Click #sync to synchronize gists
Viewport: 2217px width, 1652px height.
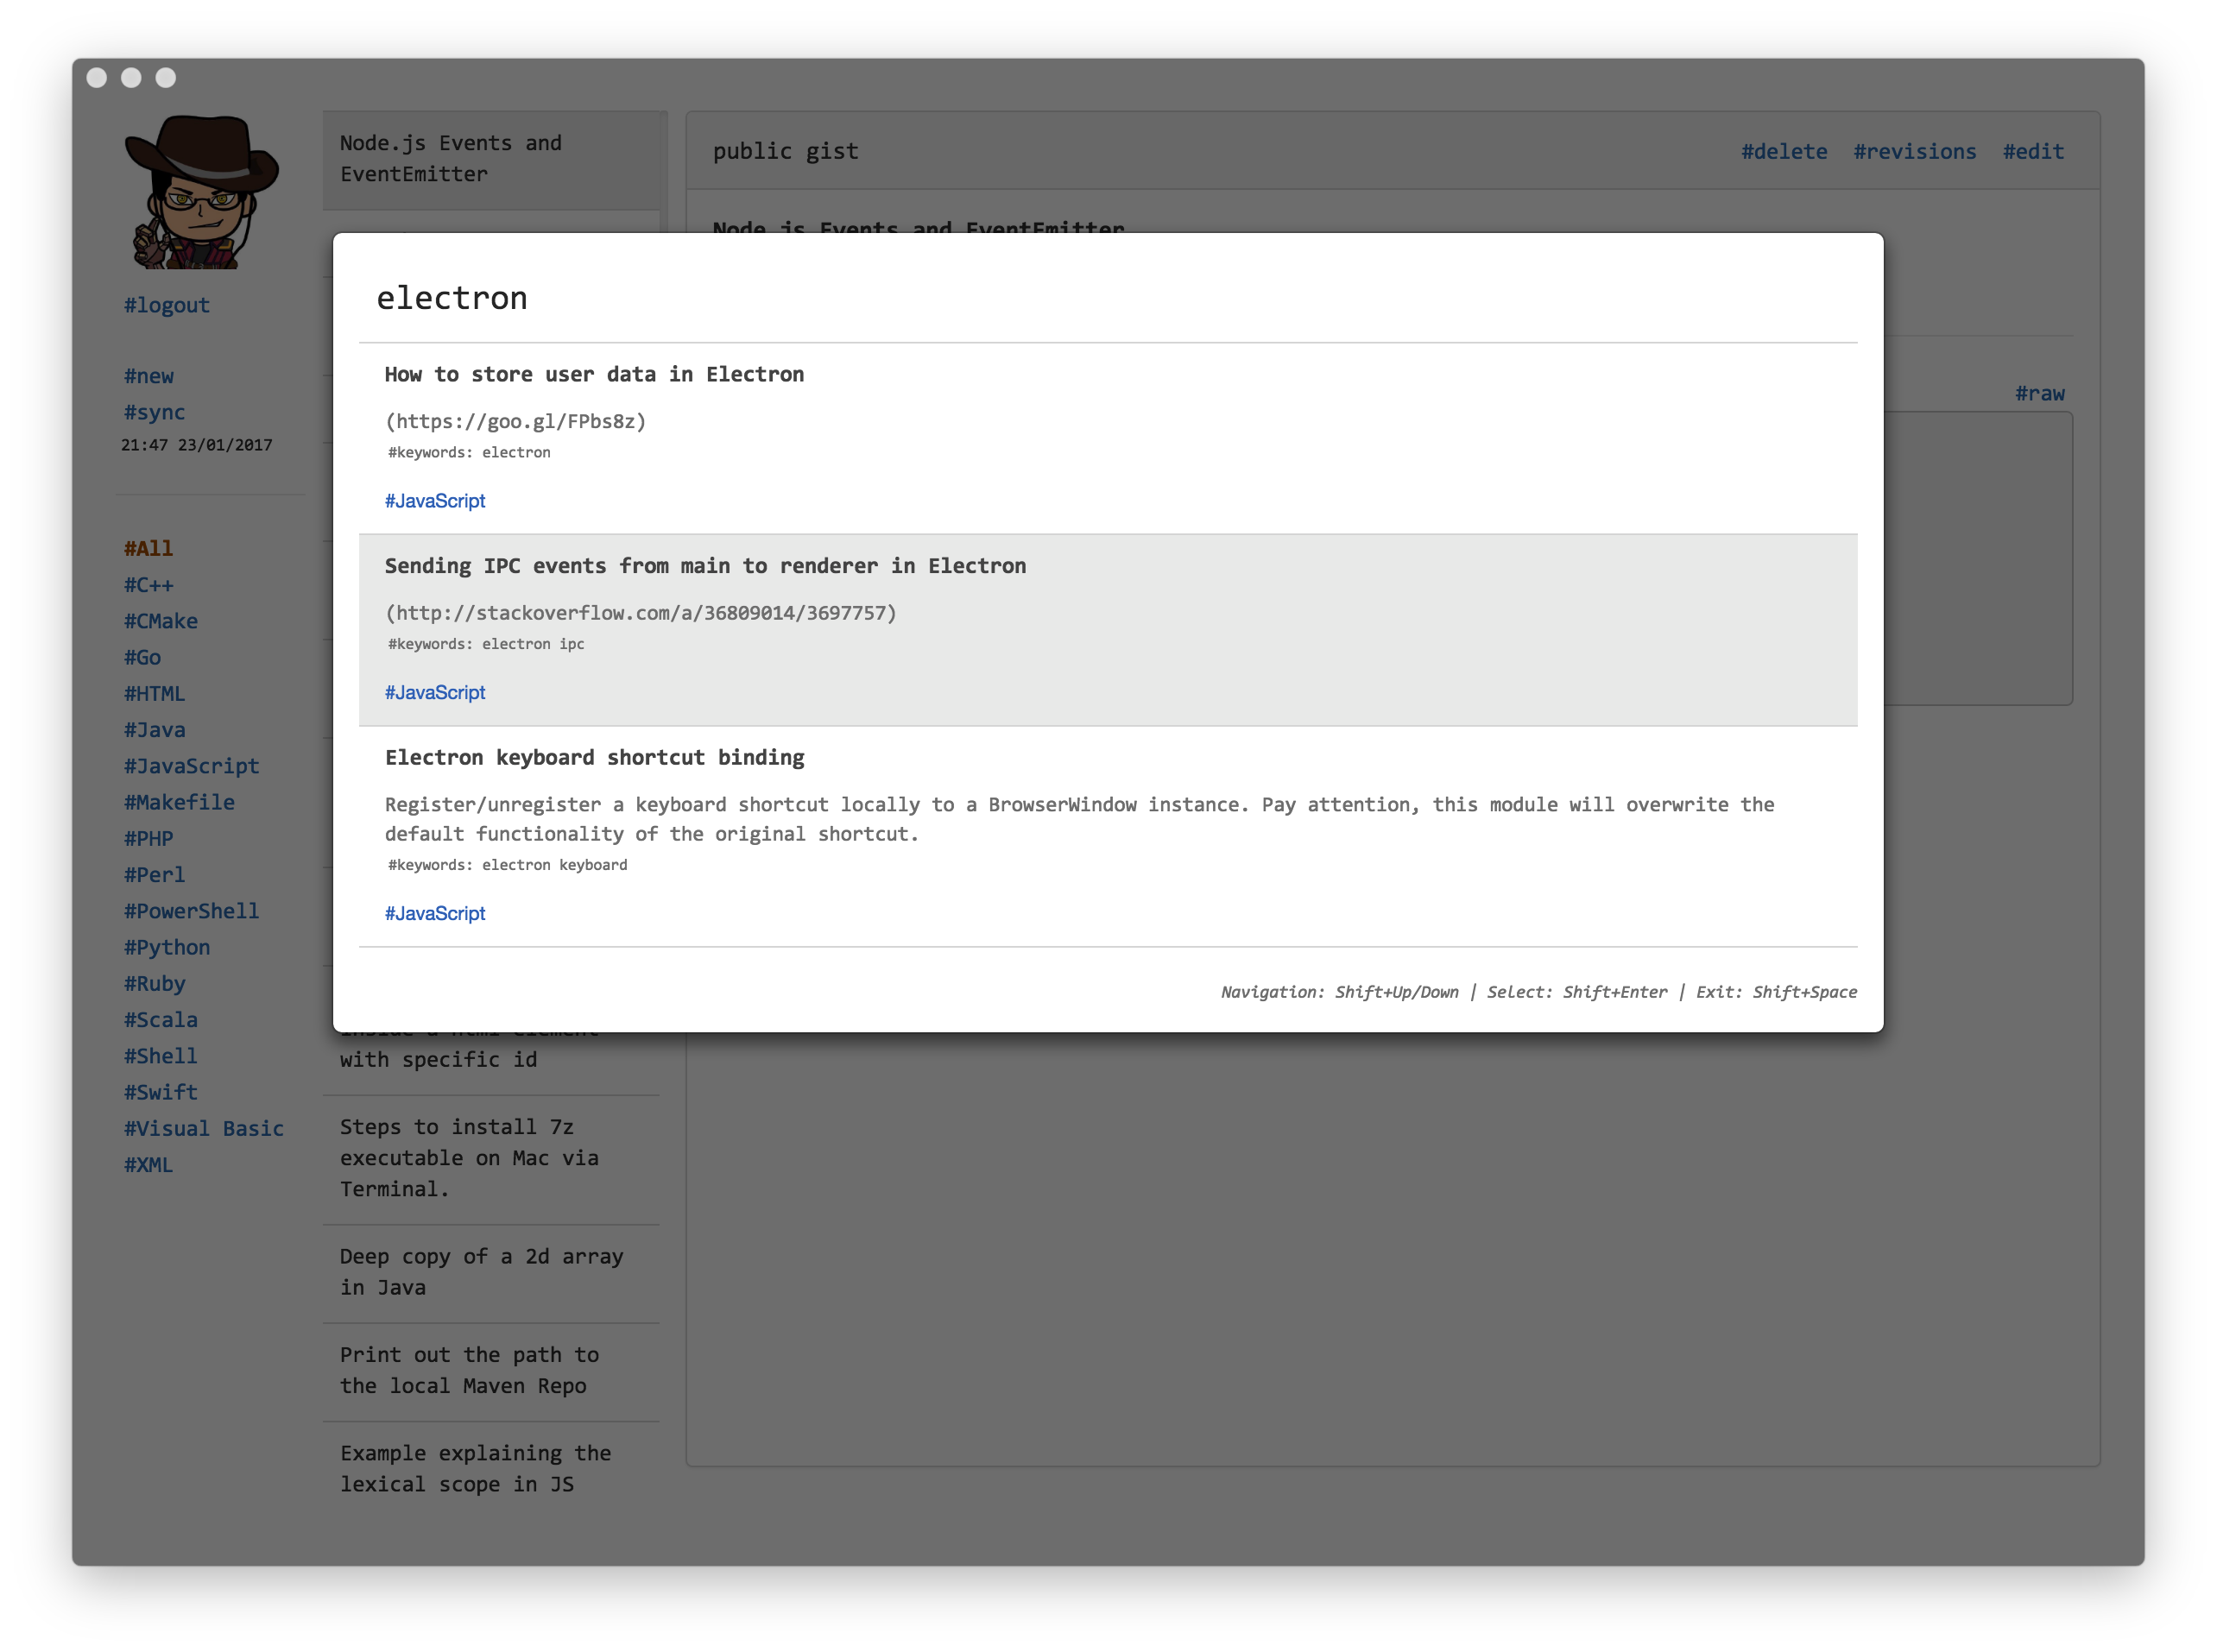154,412
